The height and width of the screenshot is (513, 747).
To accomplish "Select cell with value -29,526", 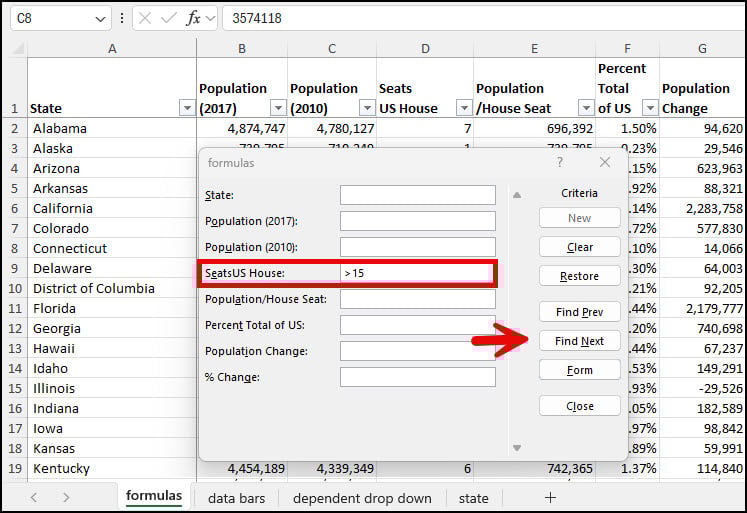I will [x=702, y=389].
